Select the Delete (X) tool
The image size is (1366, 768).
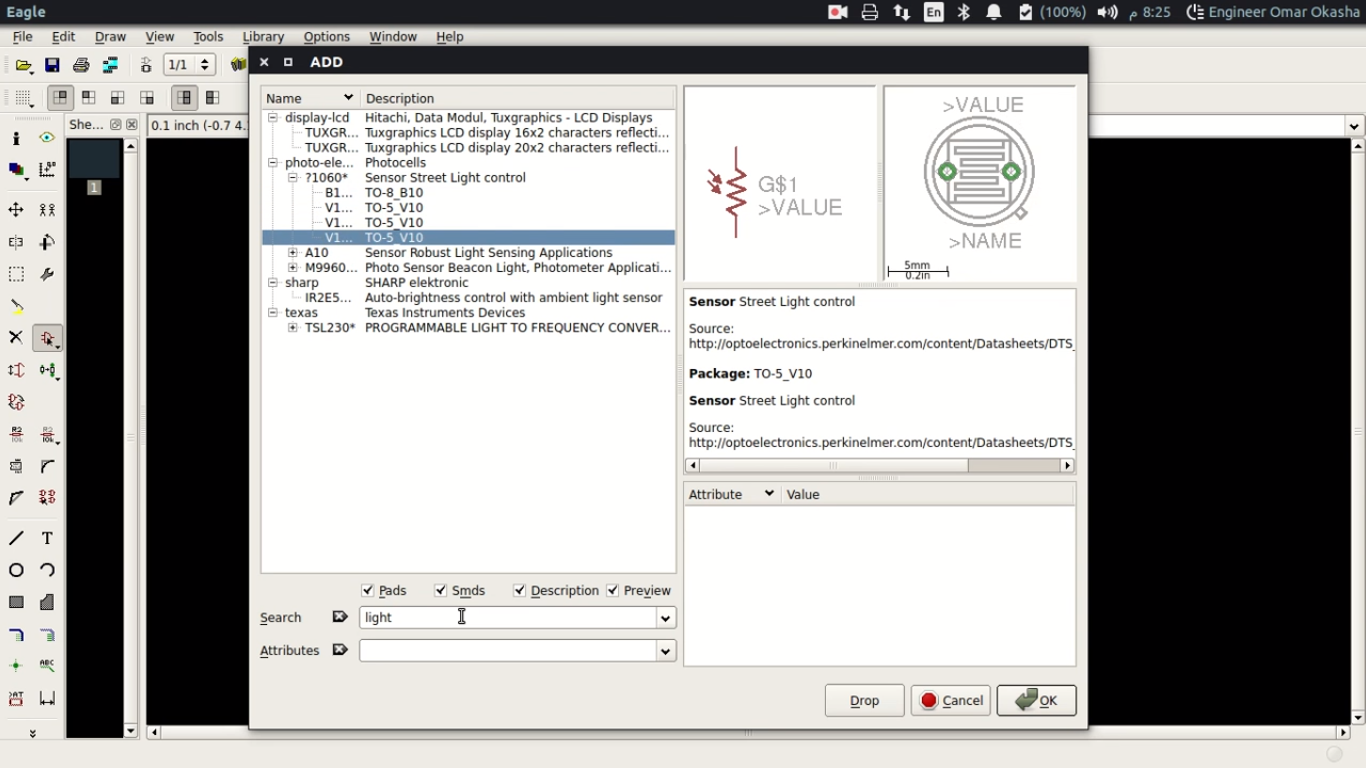click(x=16, y=338)
